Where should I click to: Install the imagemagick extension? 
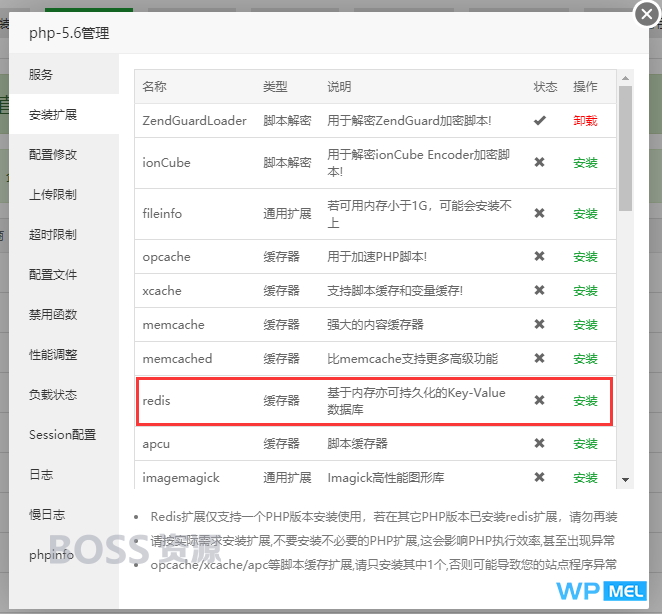tap(585, 478)
